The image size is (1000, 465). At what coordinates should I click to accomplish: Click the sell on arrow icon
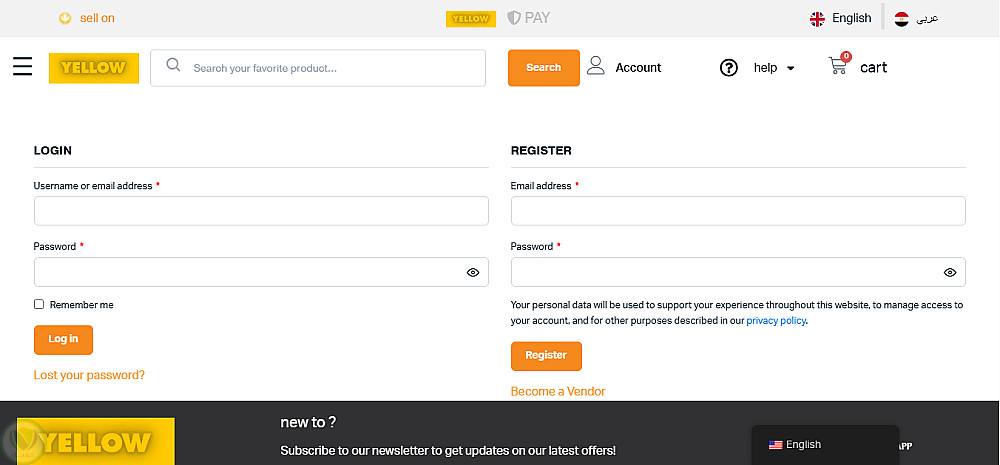(65, 18)
